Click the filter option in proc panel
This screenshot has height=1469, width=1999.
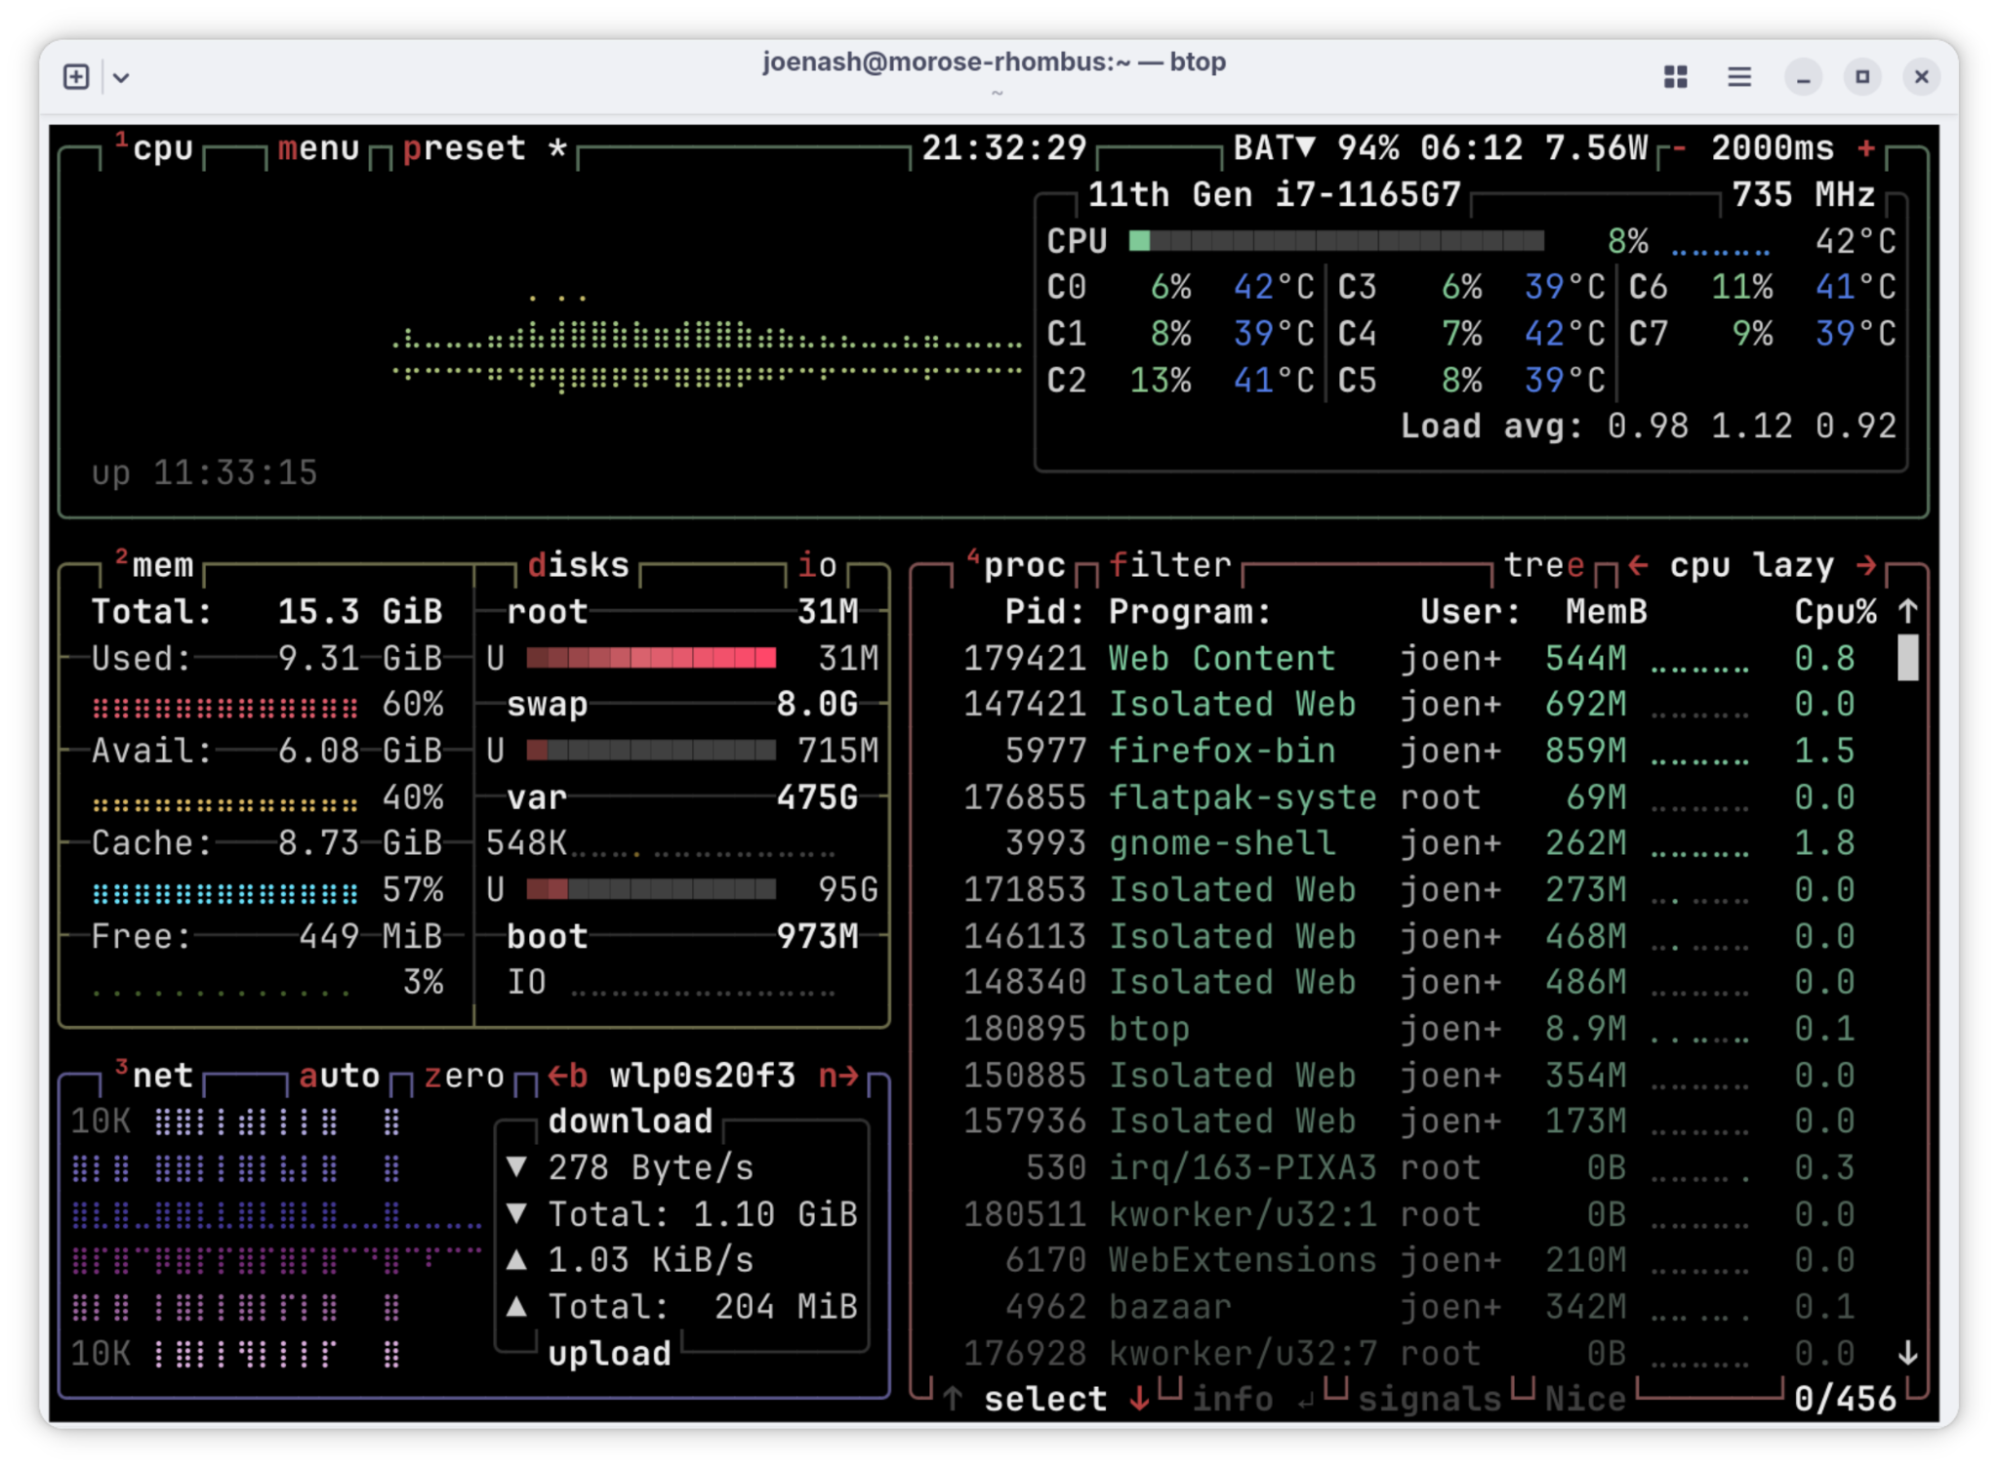tap(1170, 566)
